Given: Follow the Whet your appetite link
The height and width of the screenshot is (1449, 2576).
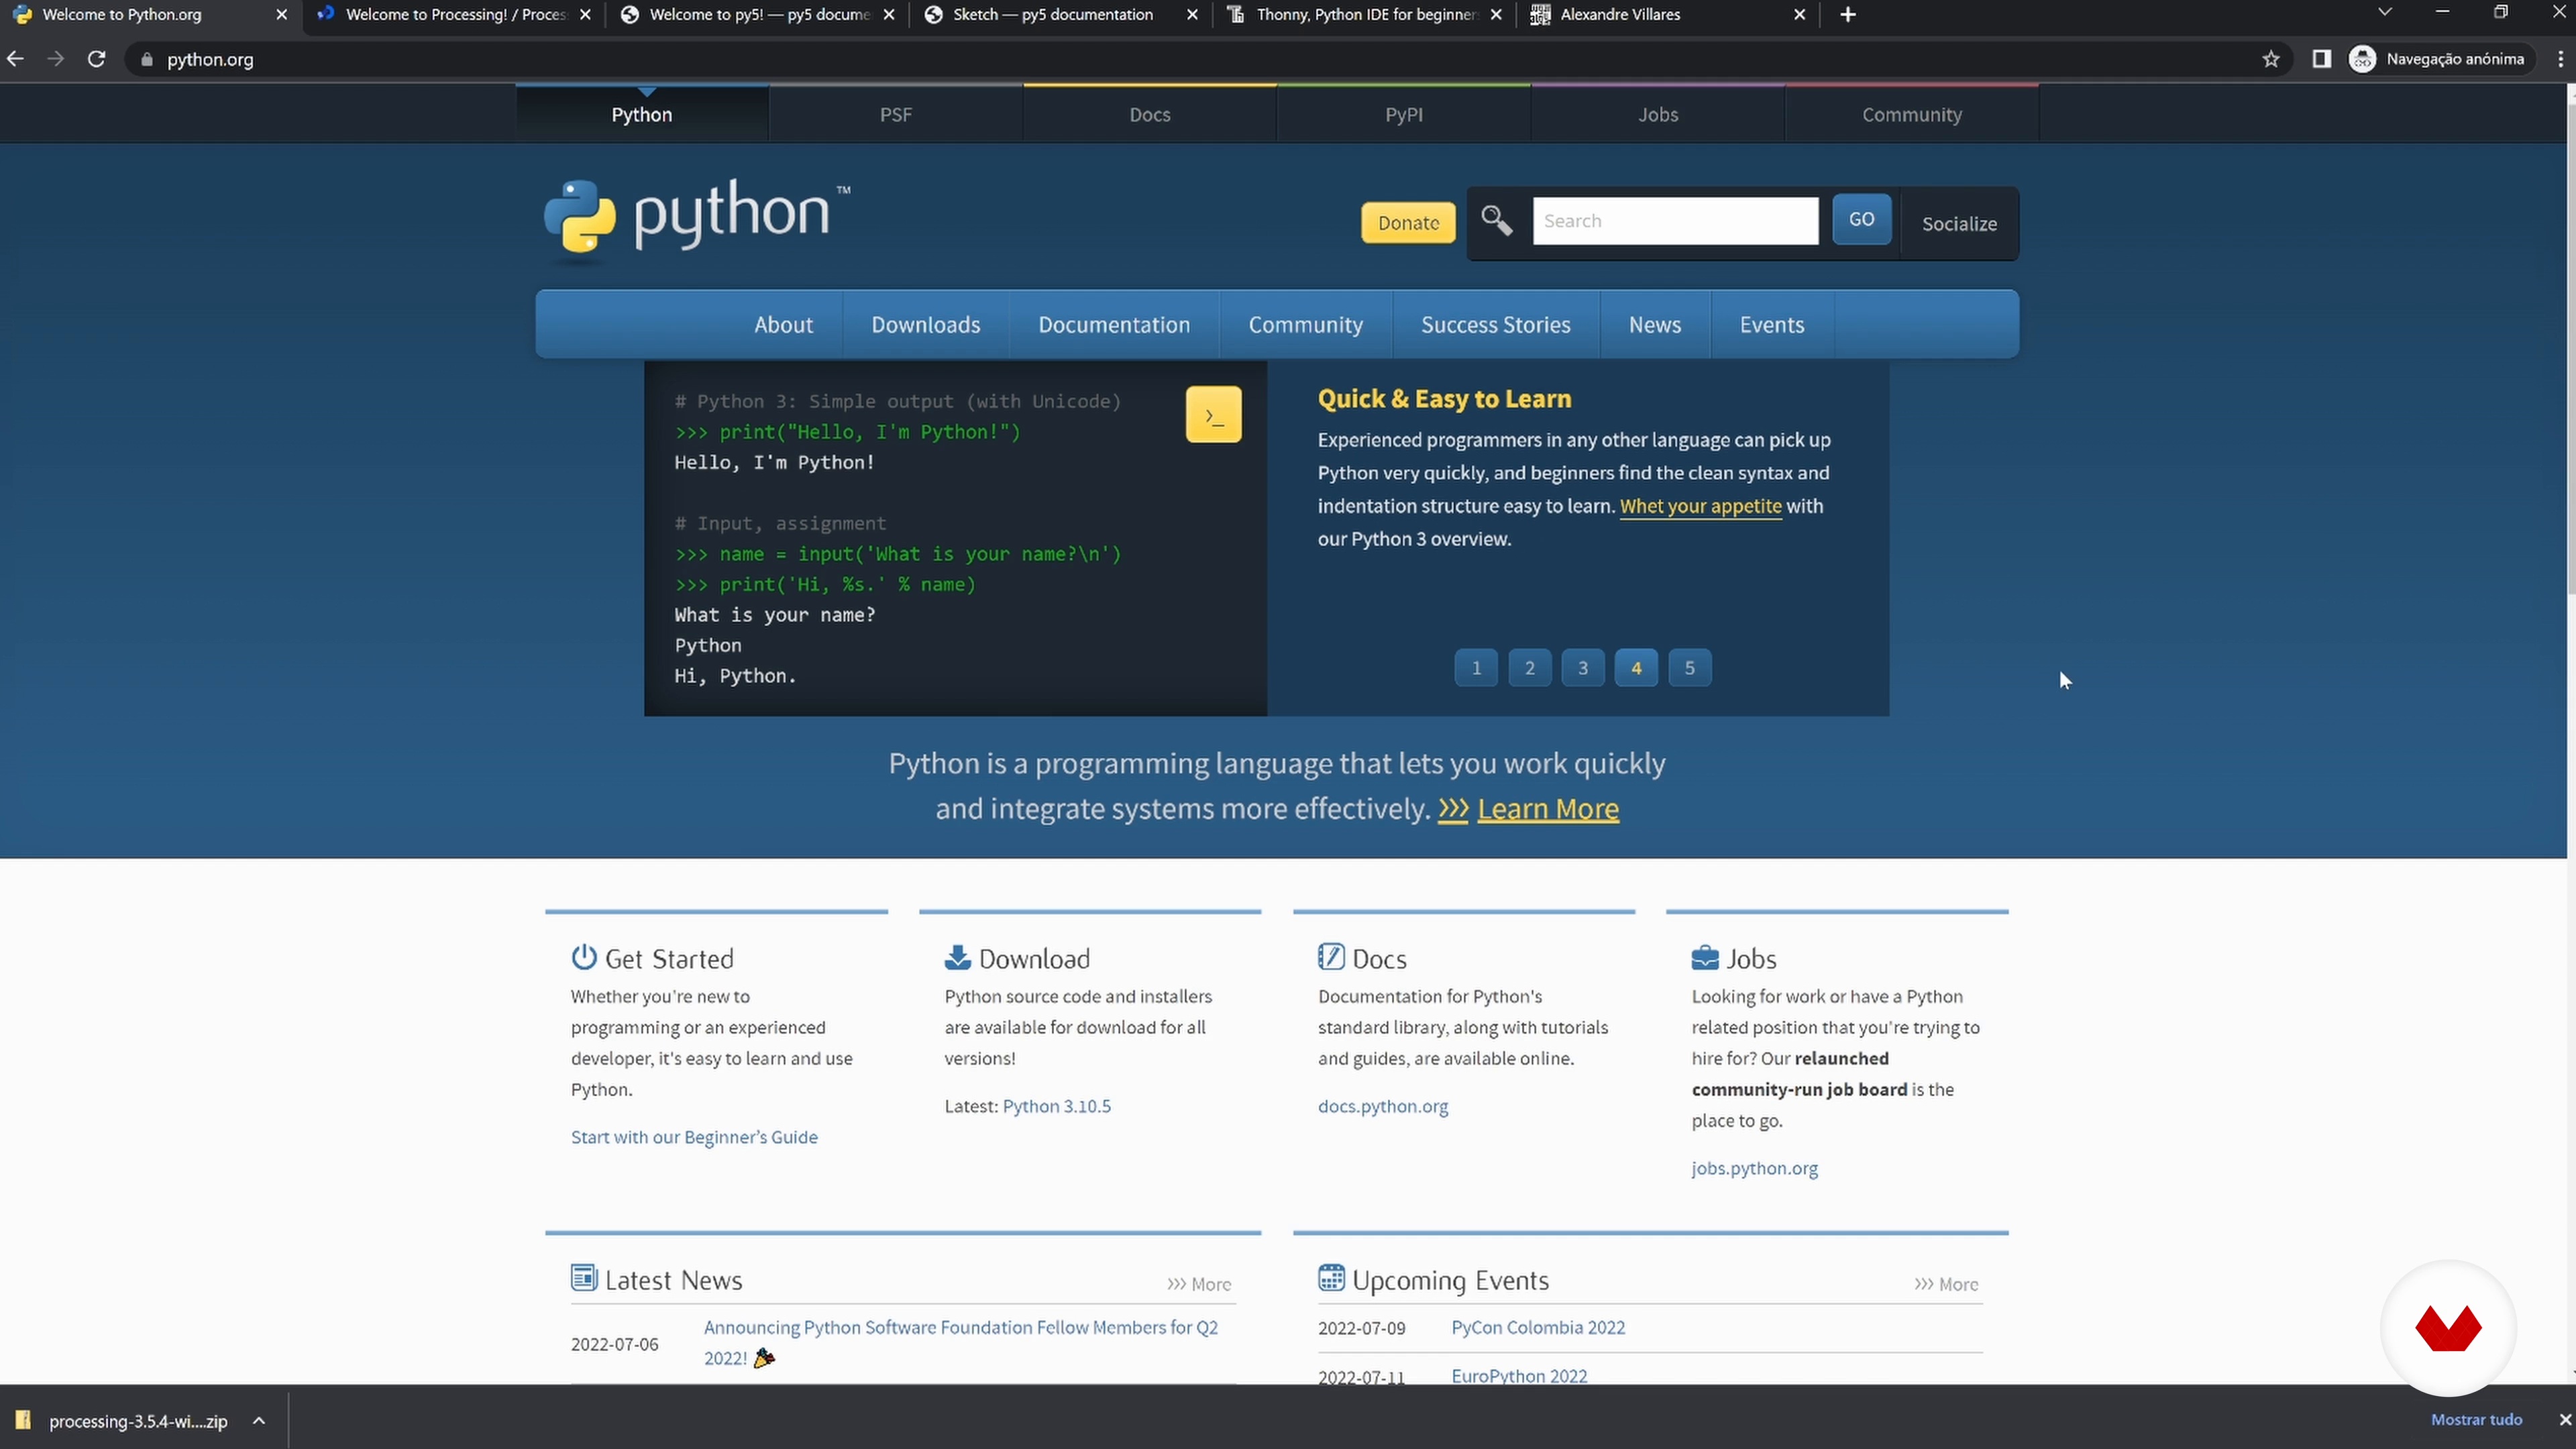Looking at the screenshot, I should click(x=1700, y=506).
